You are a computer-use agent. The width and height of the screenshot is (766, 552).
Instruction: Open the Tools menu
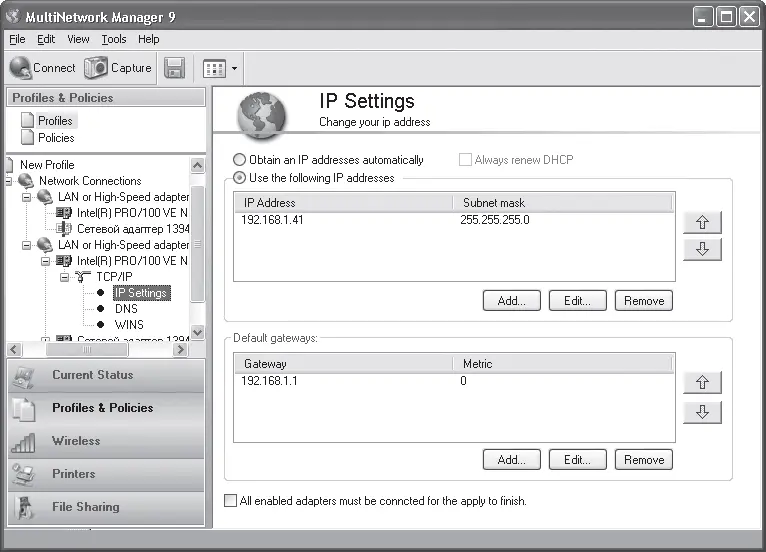pos(113,39)
